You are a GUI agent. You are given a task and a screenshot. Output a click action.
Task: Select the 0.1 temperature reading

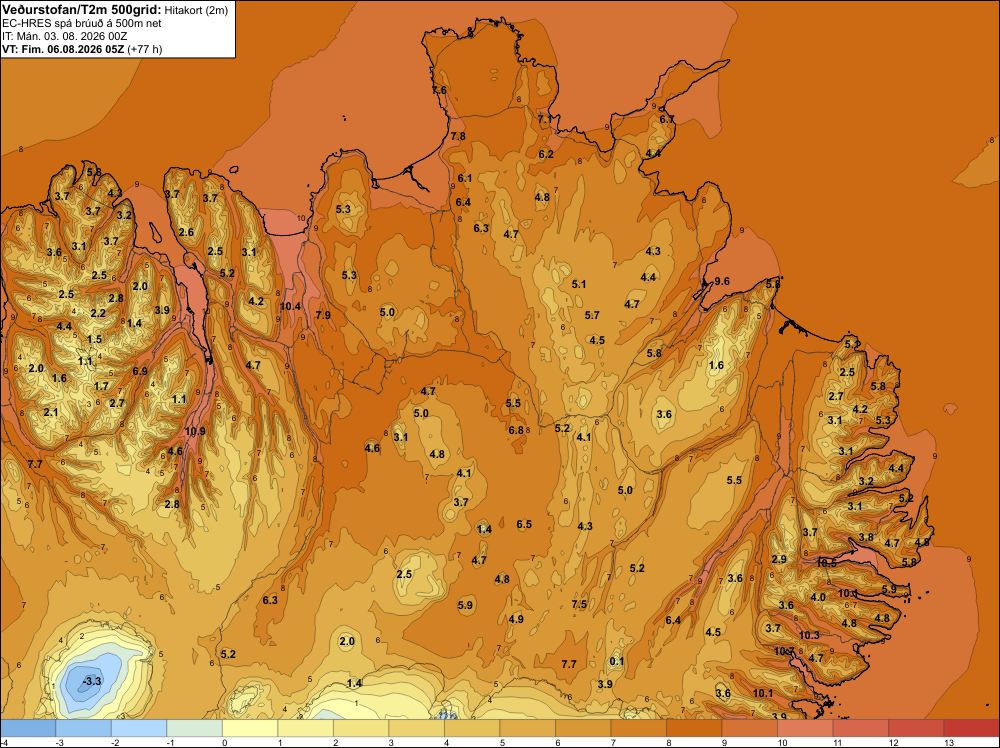(x=617, y=661)
